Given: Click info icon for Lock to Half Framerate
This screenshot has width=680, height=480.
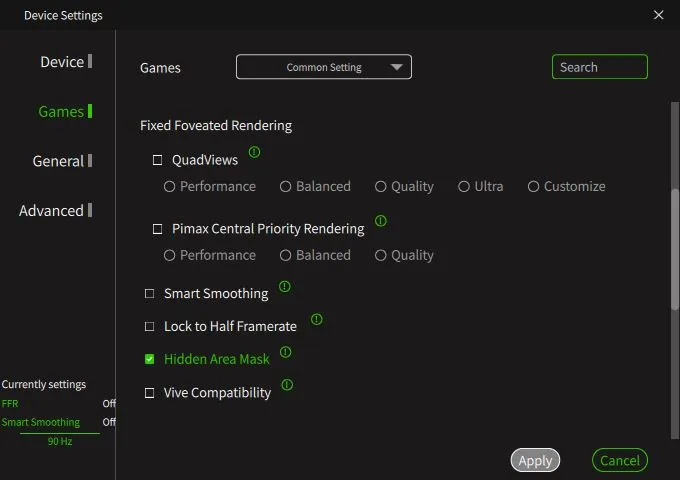Looking at the screenshot, I should pyautogui.click(x=316, y=320).
